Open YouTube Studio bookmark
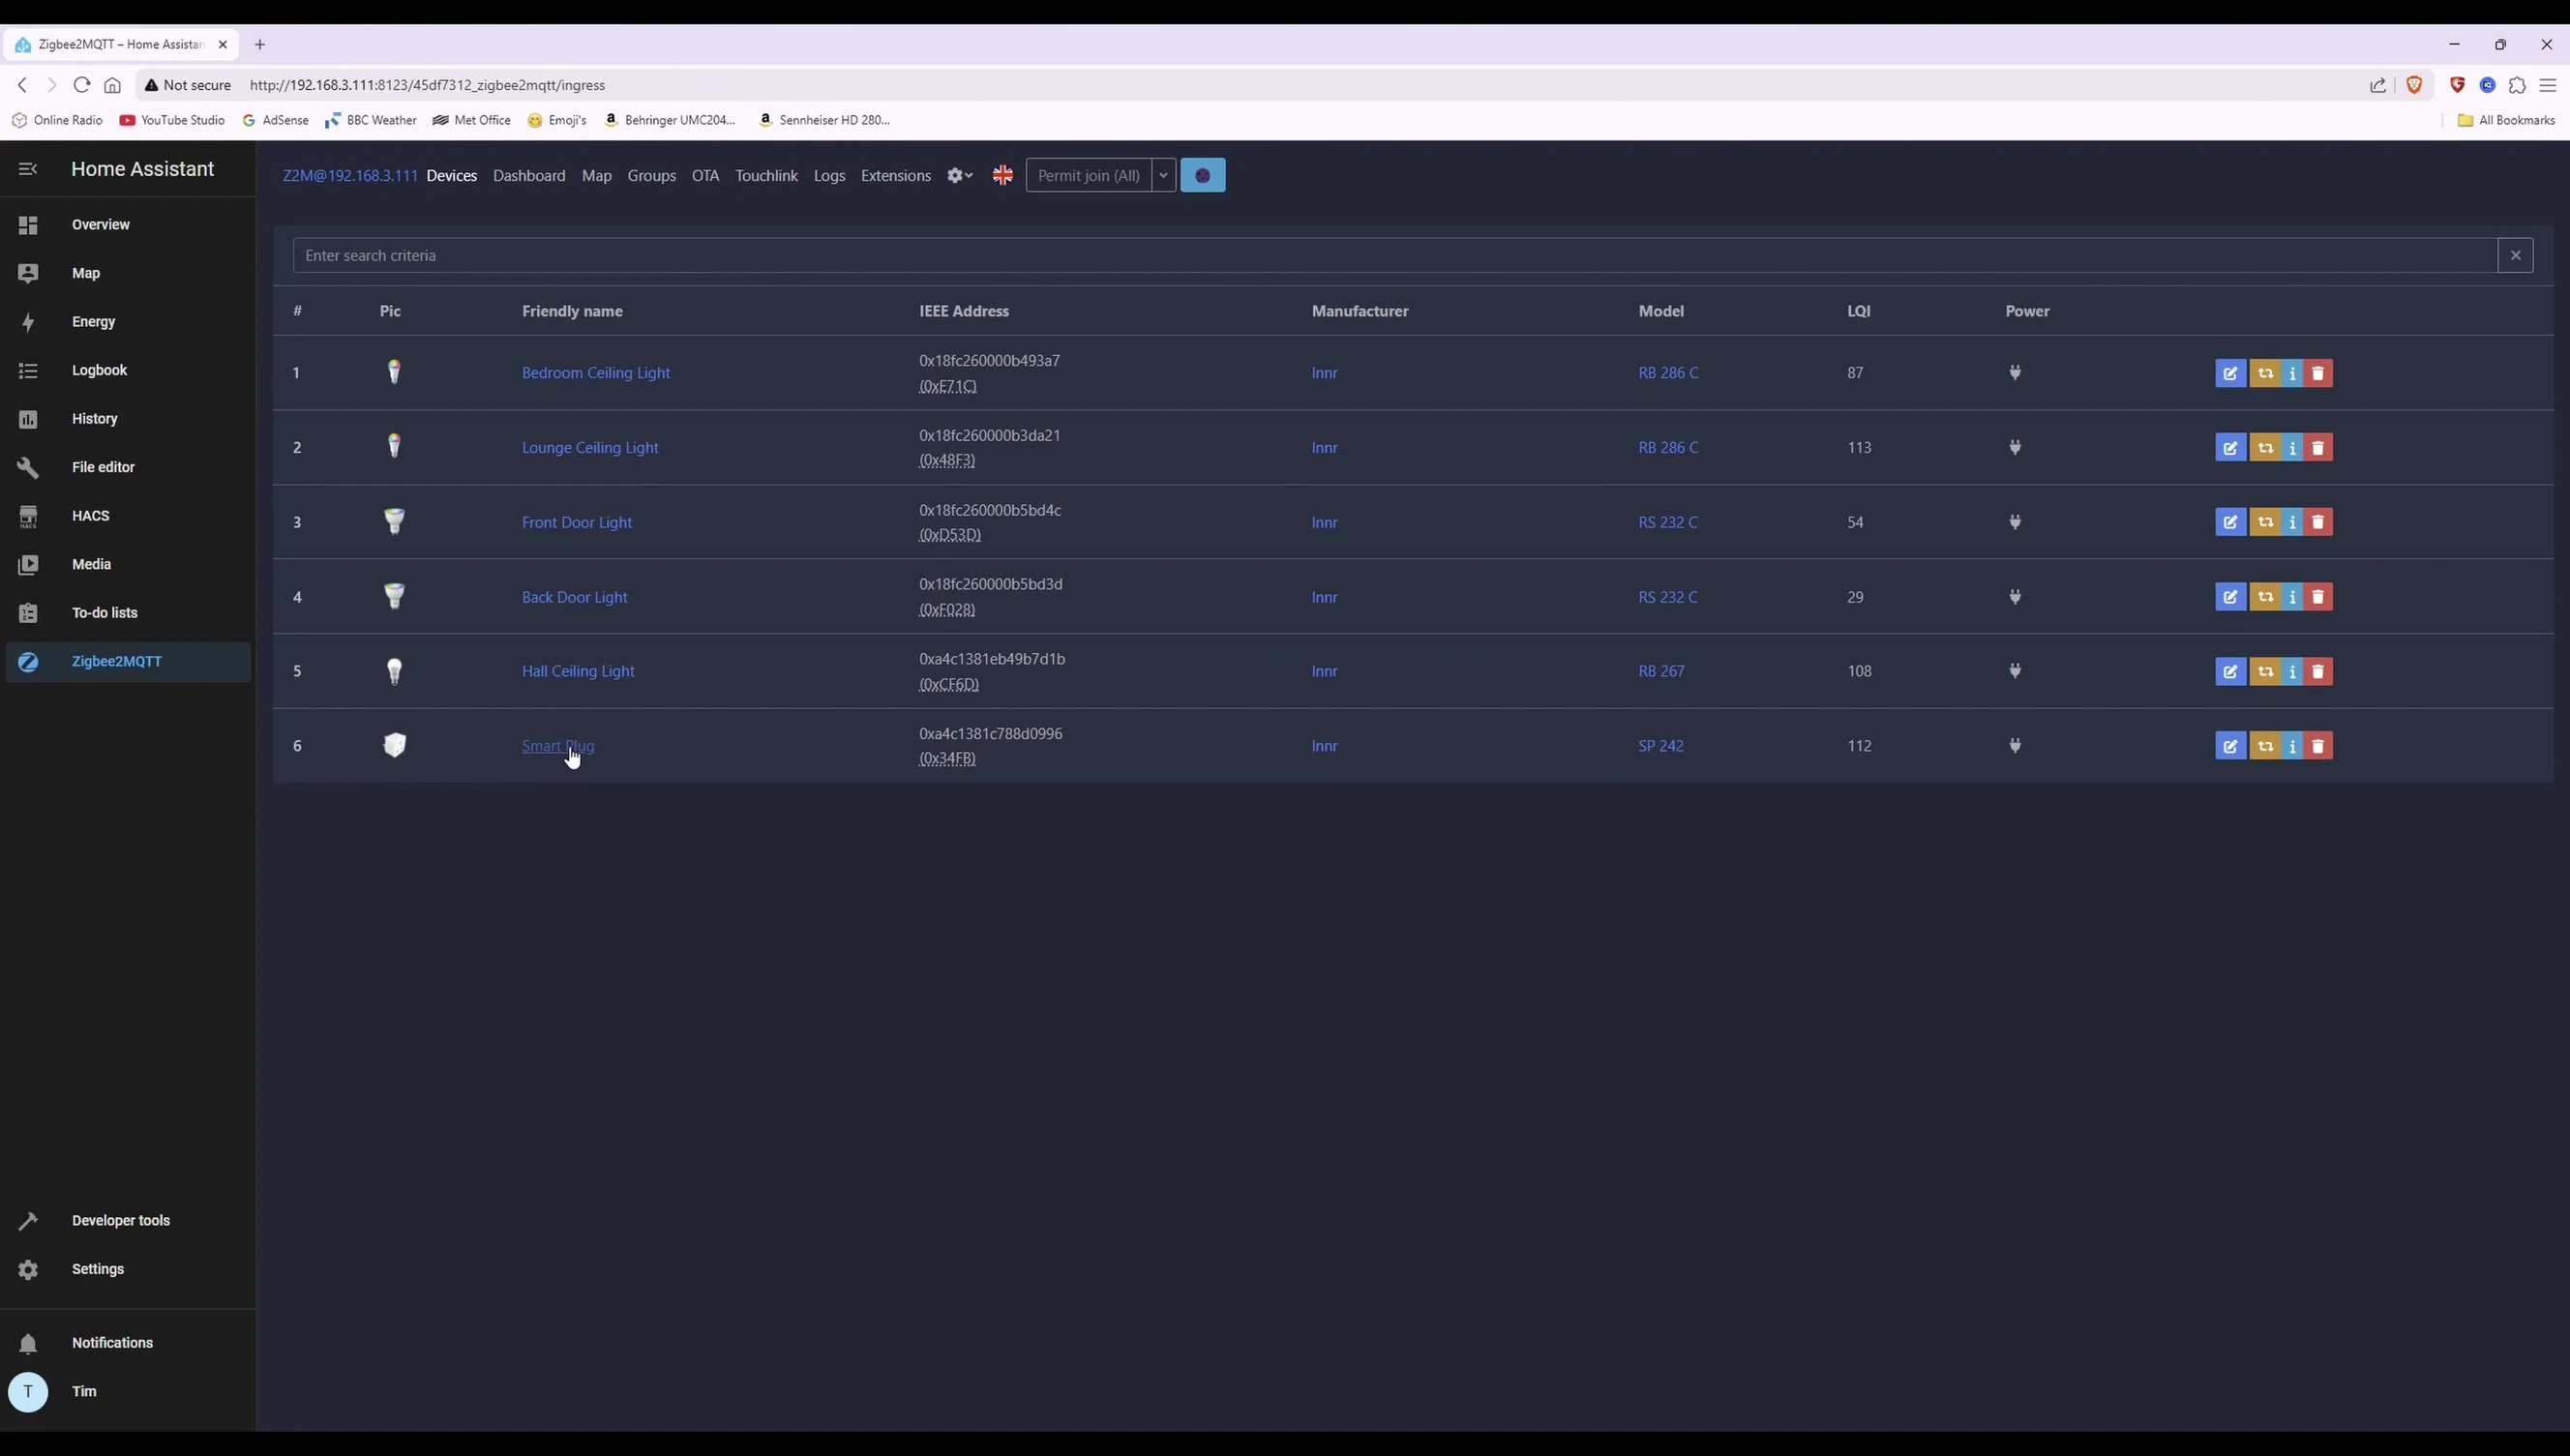Viewport: 2570px width, 1456px height. tap(172, 120)
